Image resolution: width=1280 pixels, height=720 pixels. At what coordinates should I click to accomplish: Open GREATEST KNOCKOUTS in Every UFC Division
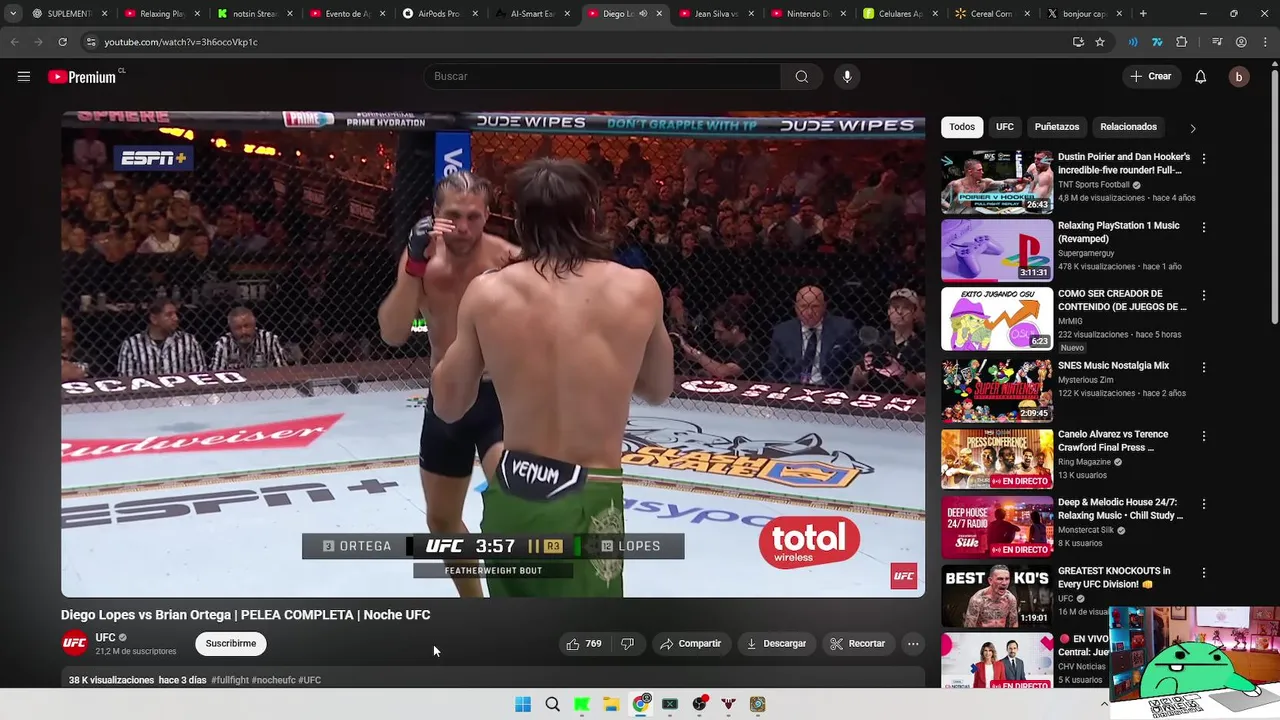pos(1114,577)
